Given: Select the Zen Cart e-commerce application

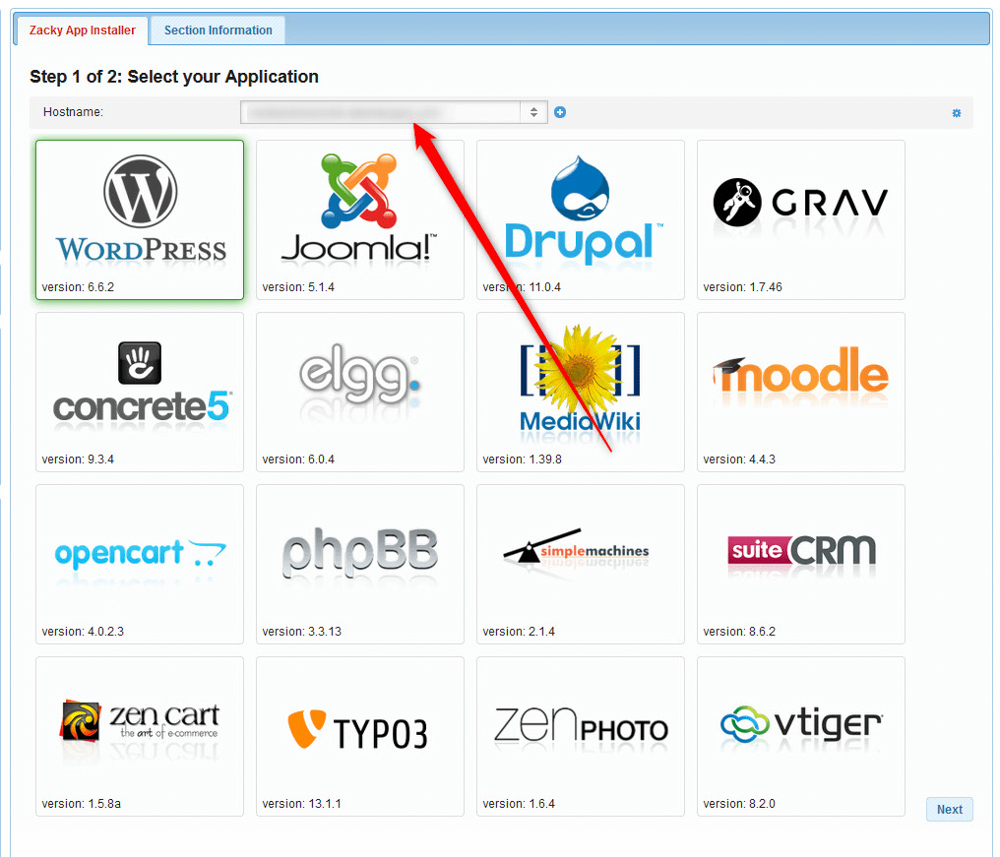Looking at the screenshot, I should (139, 736).
